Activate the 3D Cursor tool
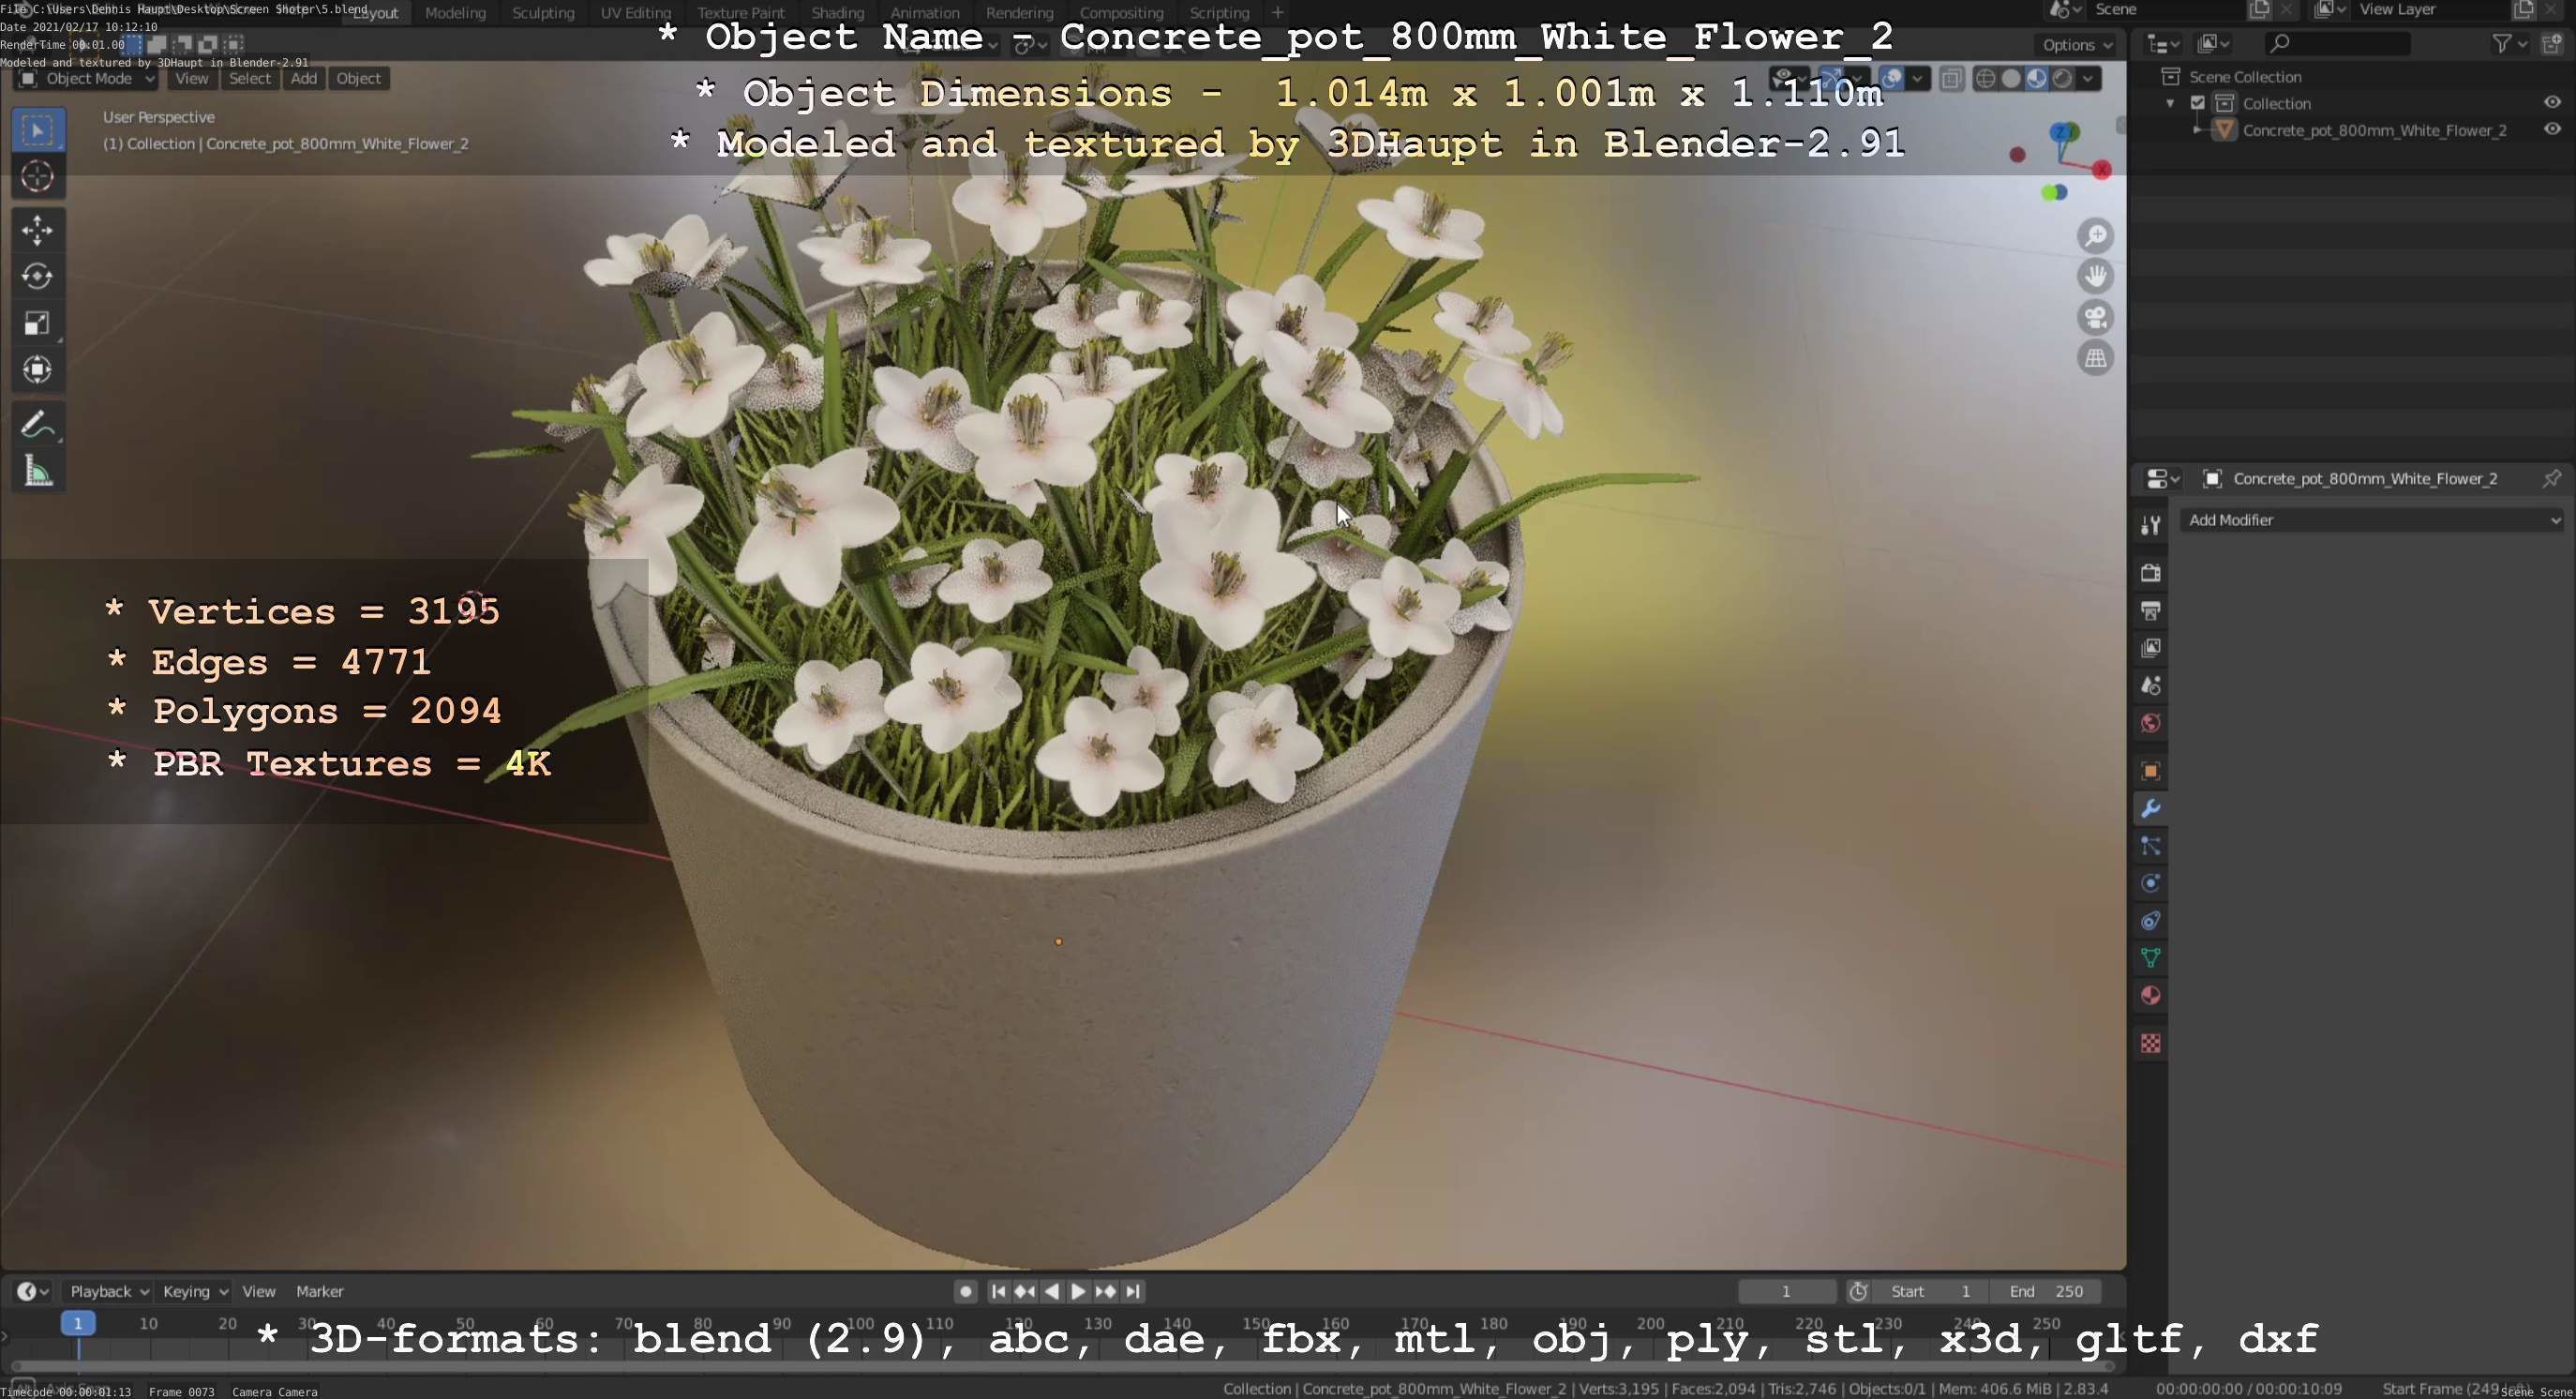2576x1399 pixels. click(38, 177)
